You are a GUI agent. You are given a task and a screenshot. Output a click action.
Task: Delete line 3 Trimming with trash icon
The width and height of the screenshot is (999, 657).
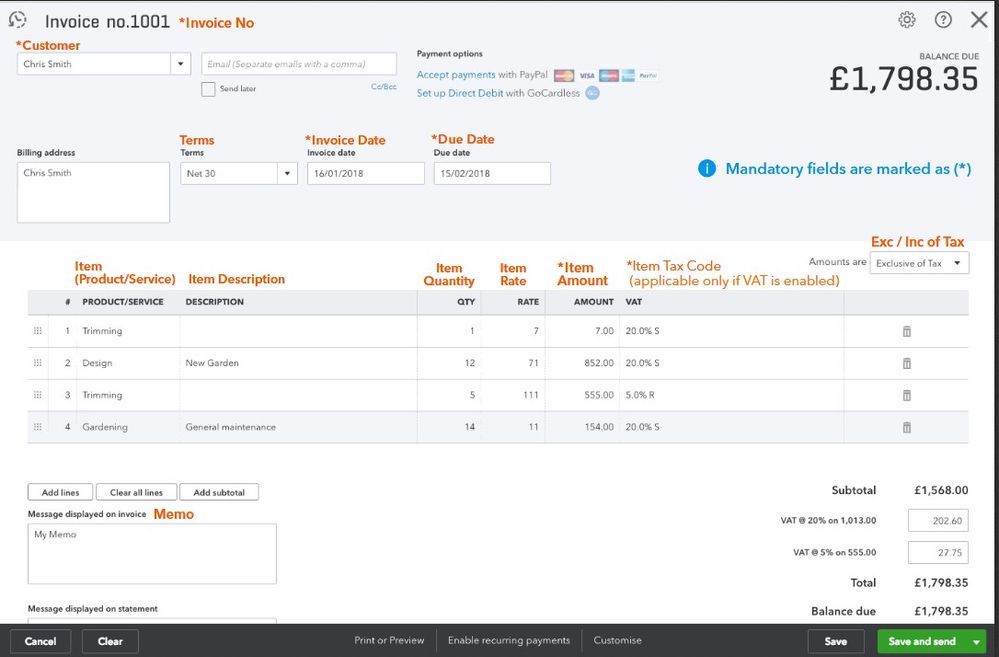pyautogui.click(x=907, y=395)
